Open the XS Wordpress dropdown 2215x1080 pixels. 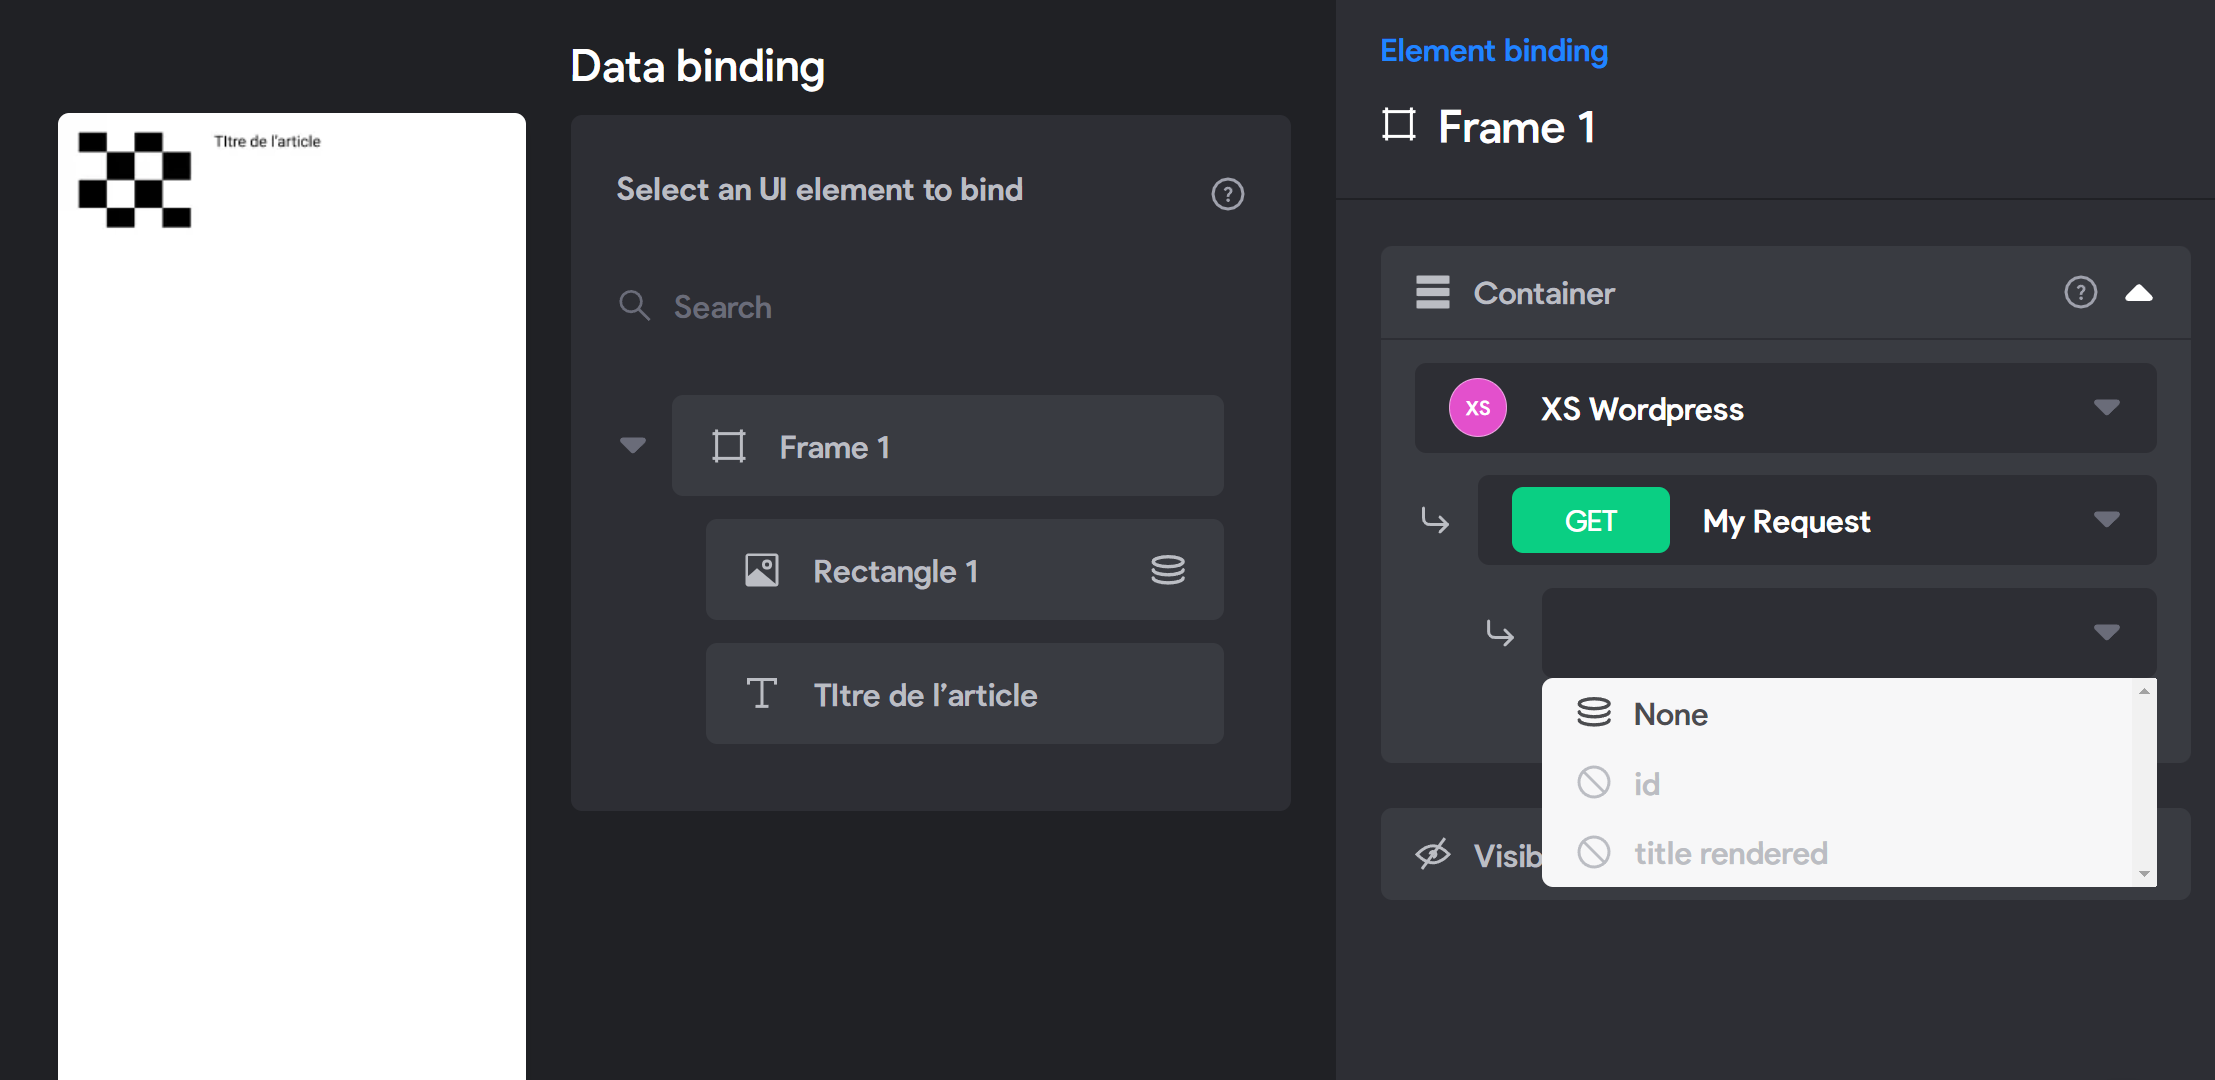1785,408
